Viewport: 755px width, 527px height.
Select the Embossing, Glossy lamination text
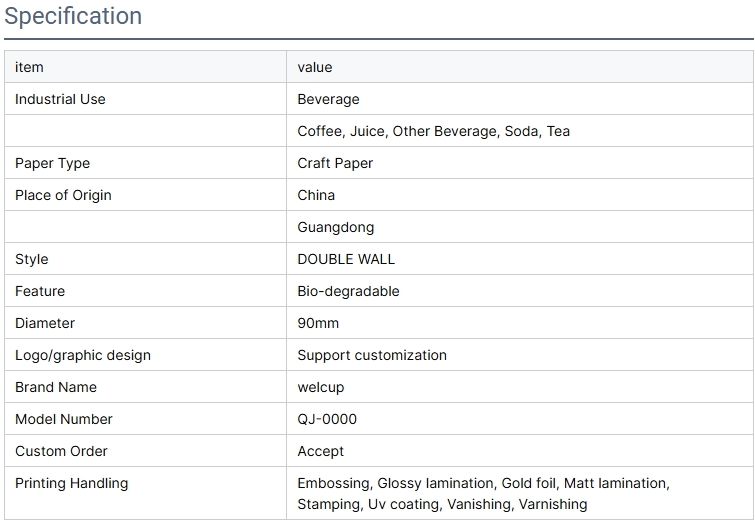coord(396,483)
